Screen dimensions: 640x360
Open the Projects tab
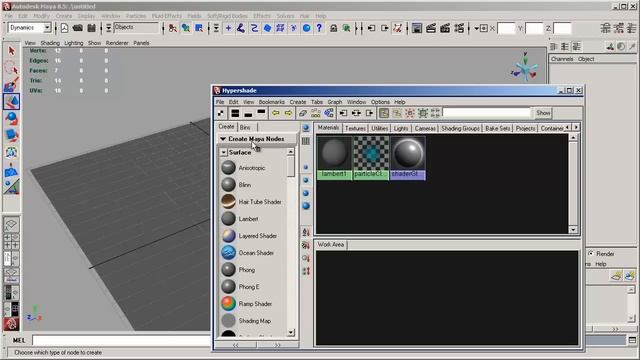525,128
